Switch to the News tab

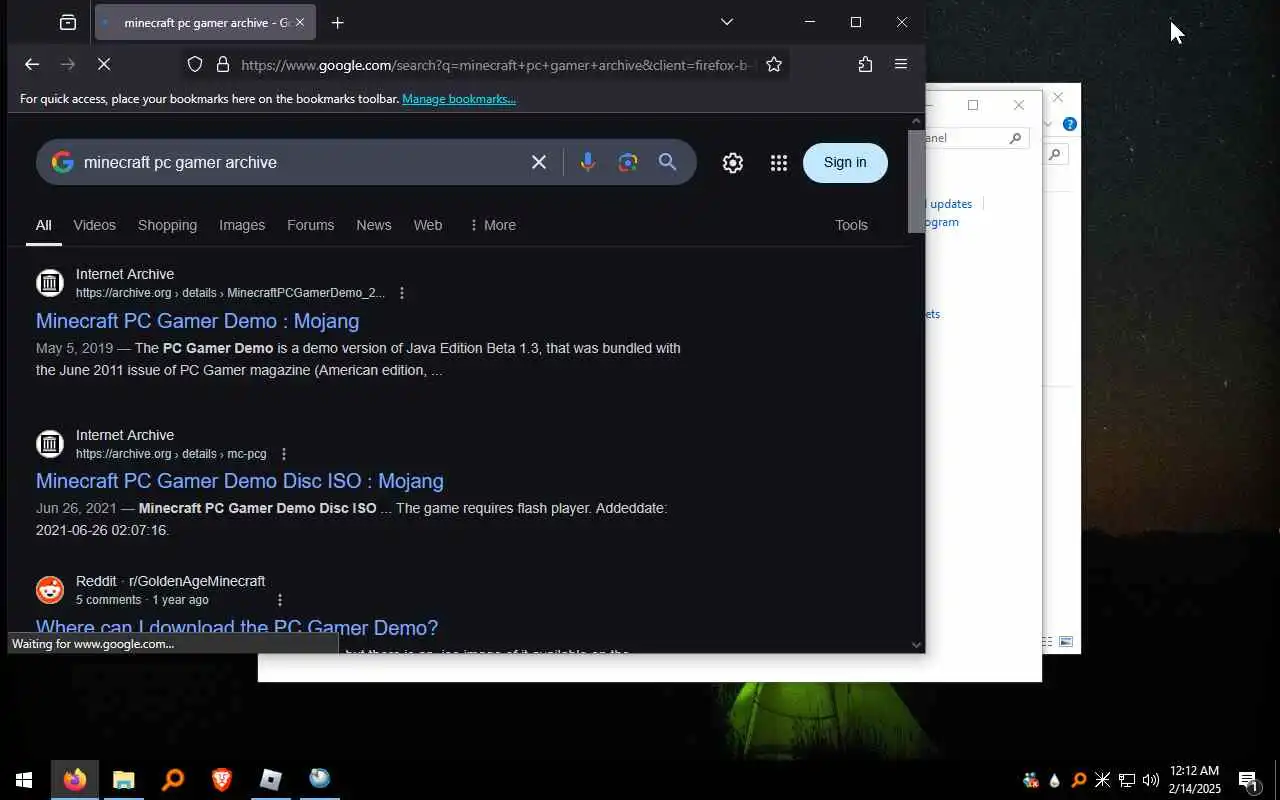point(373,225)
